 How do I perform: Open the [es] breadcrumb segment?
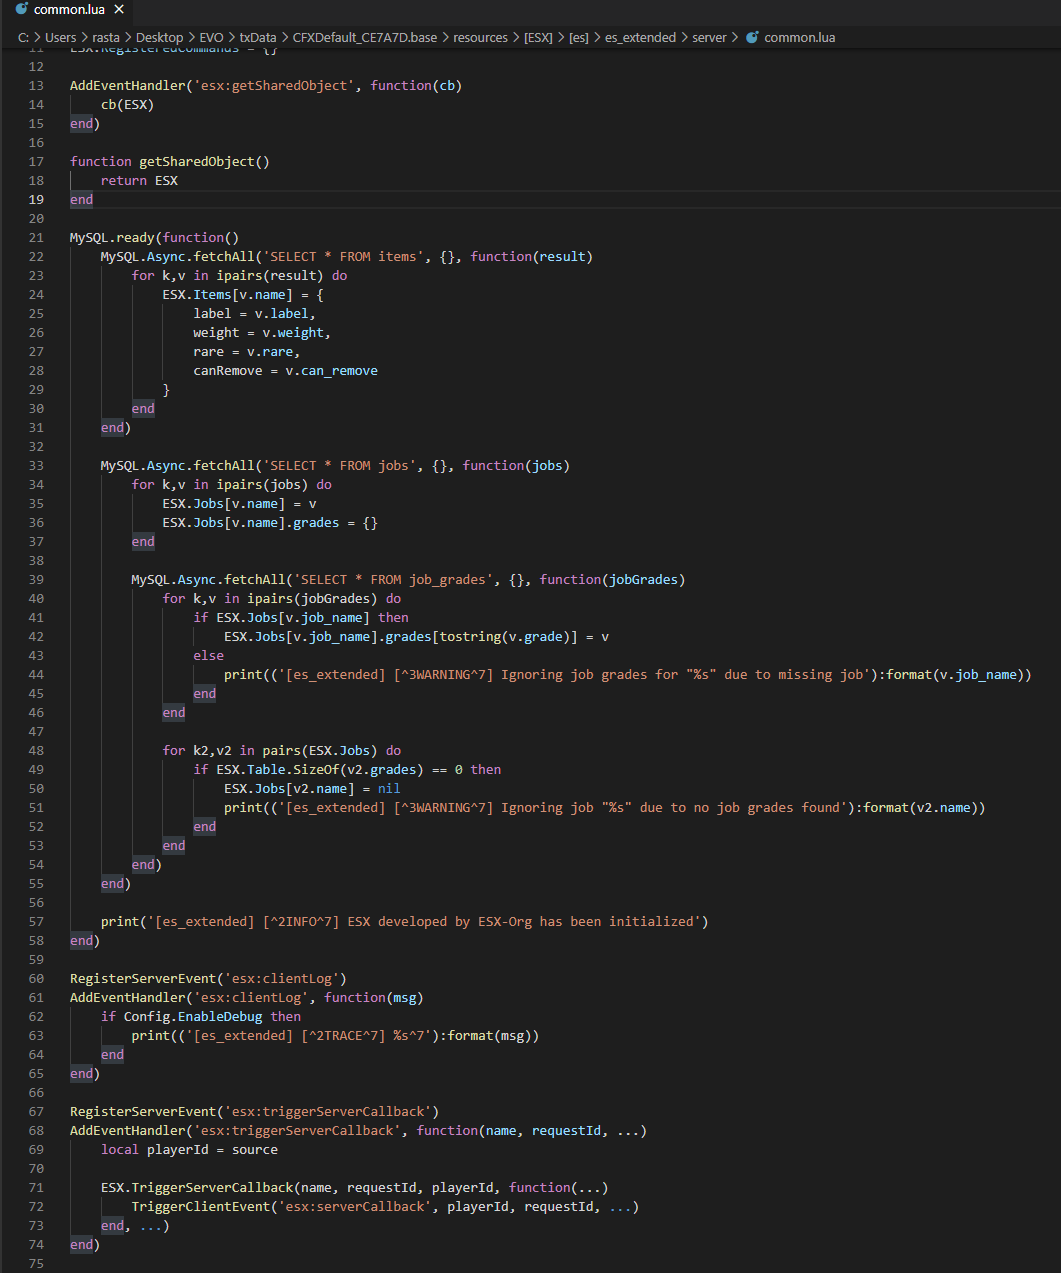(579, 38)
